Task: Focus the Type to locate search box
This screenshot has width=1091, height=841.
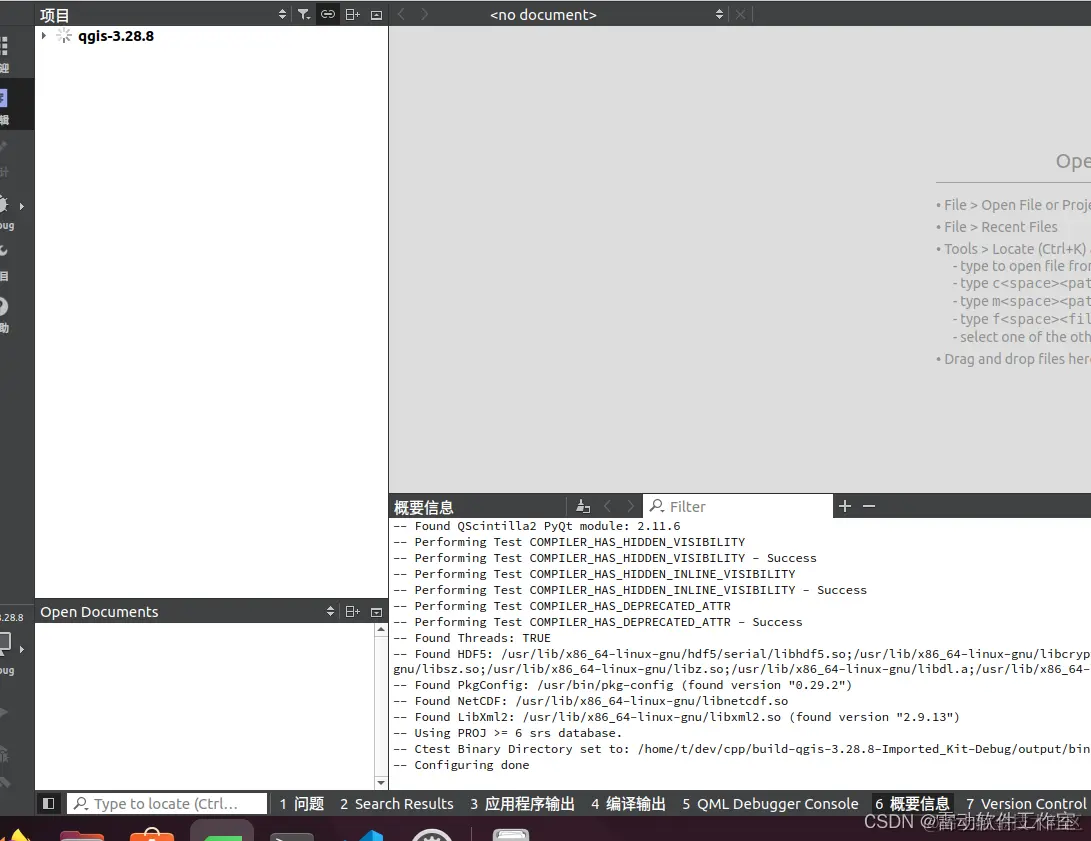Action: (167, 803)
